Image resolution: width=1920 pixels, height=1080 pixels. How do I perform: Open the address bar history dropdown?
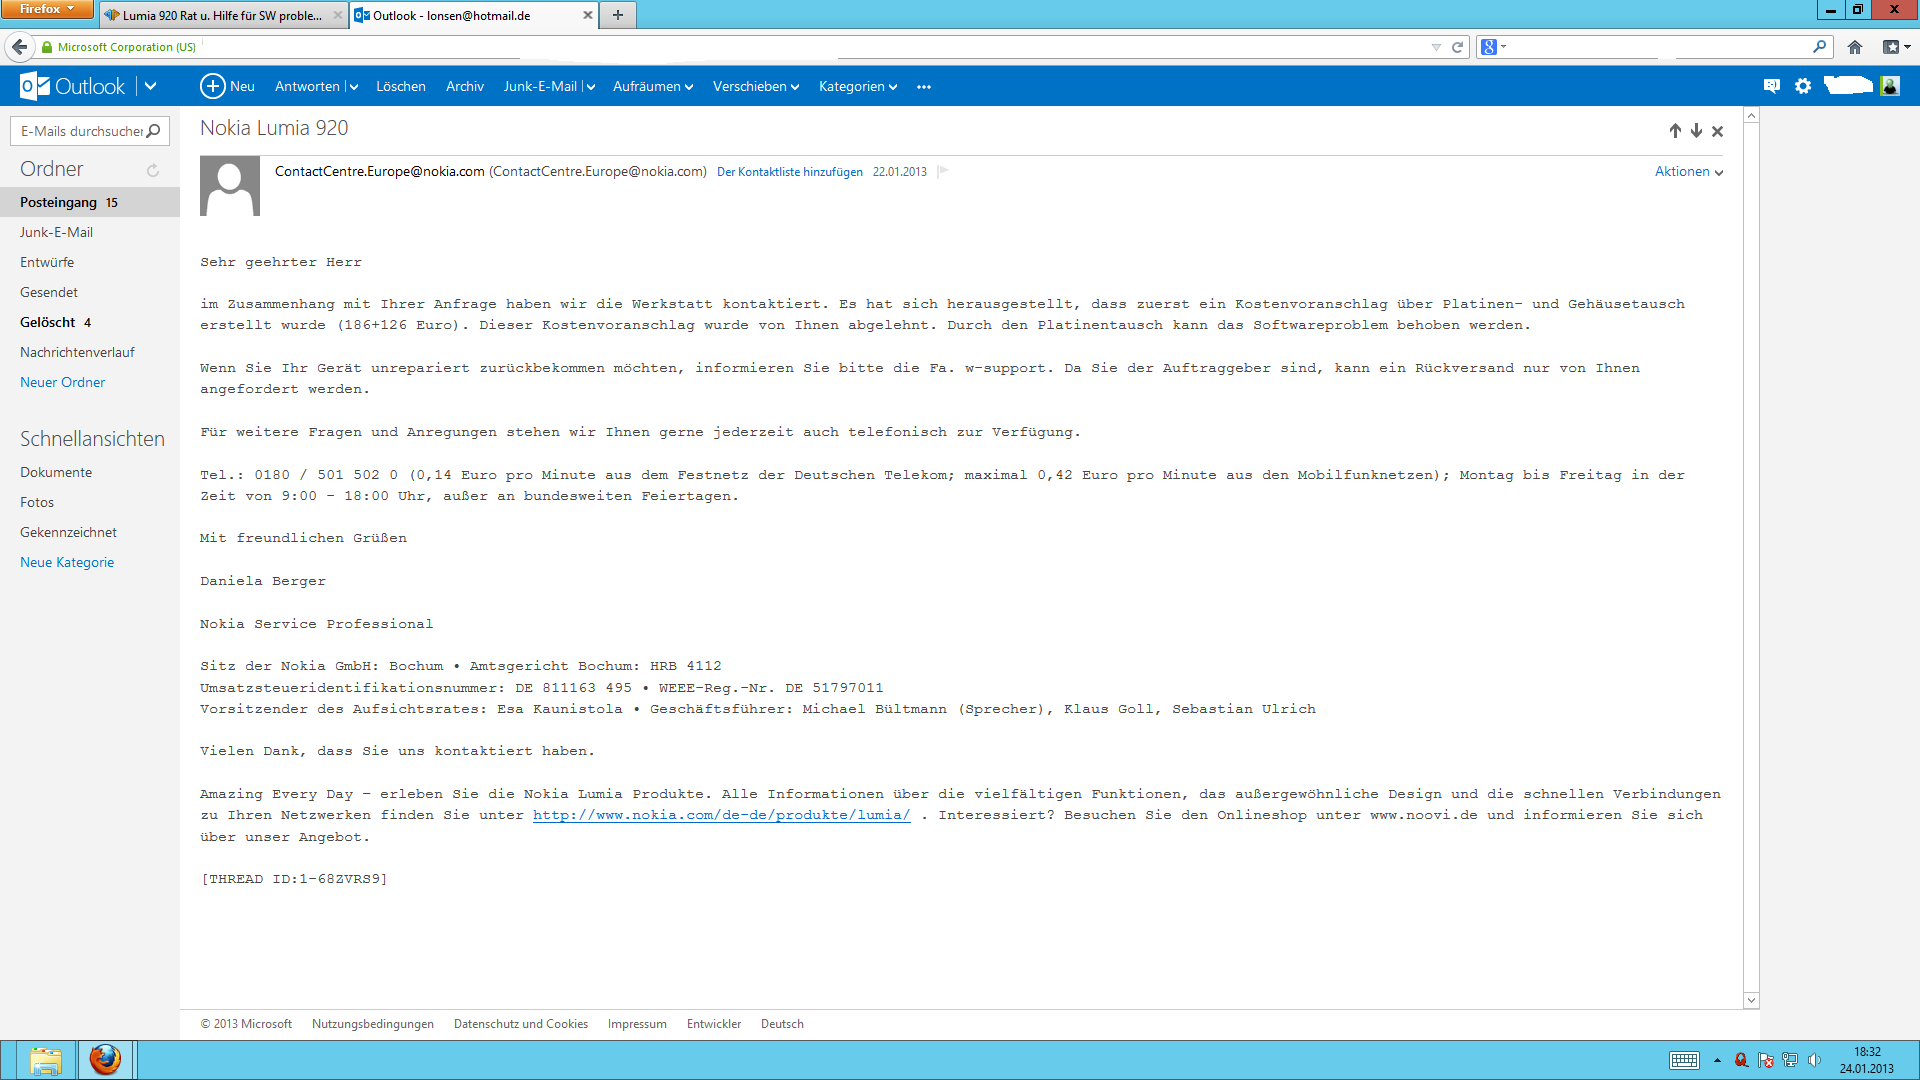(x=1436, y=47)
